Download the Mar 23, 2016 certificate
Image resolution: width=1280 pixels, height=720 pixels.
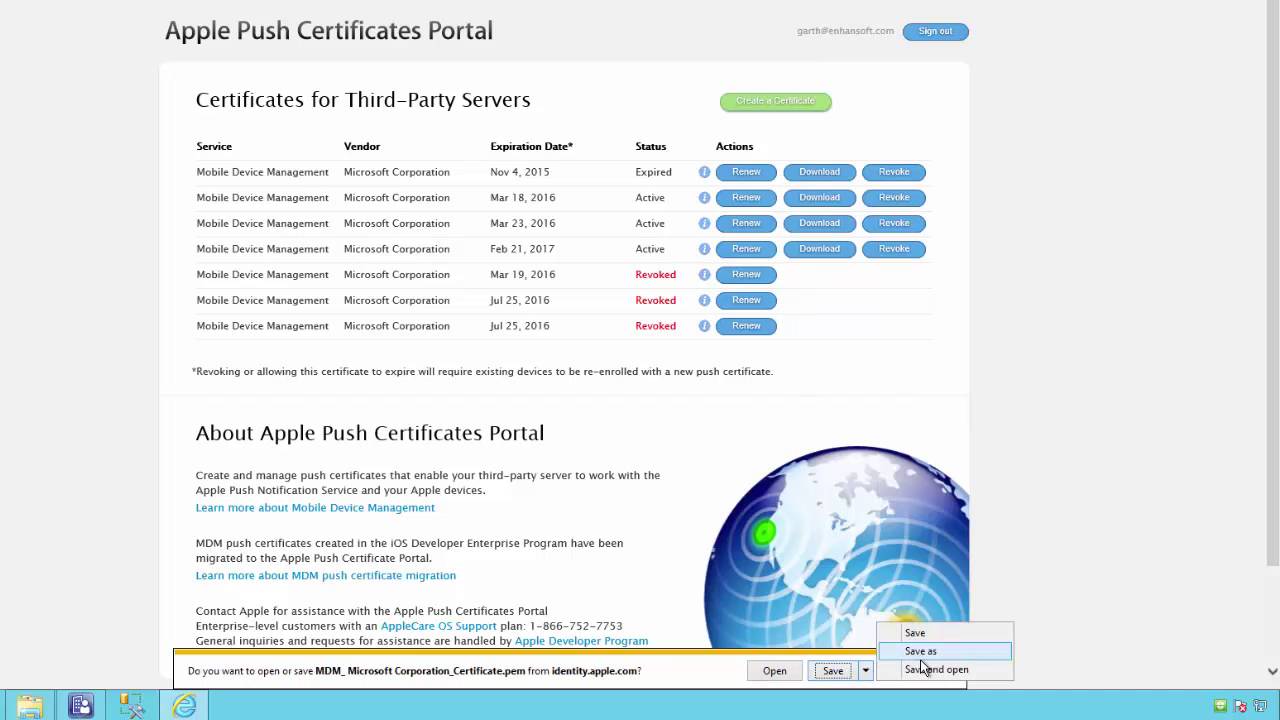tap(819, 223)
